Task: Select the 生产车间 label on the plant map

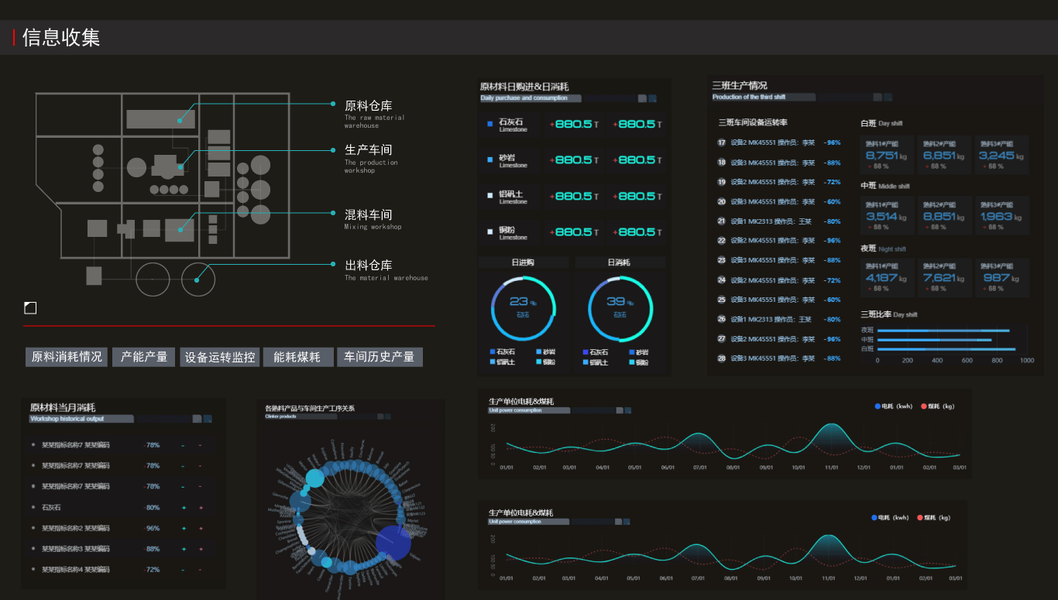Action: tap(368, 150)
